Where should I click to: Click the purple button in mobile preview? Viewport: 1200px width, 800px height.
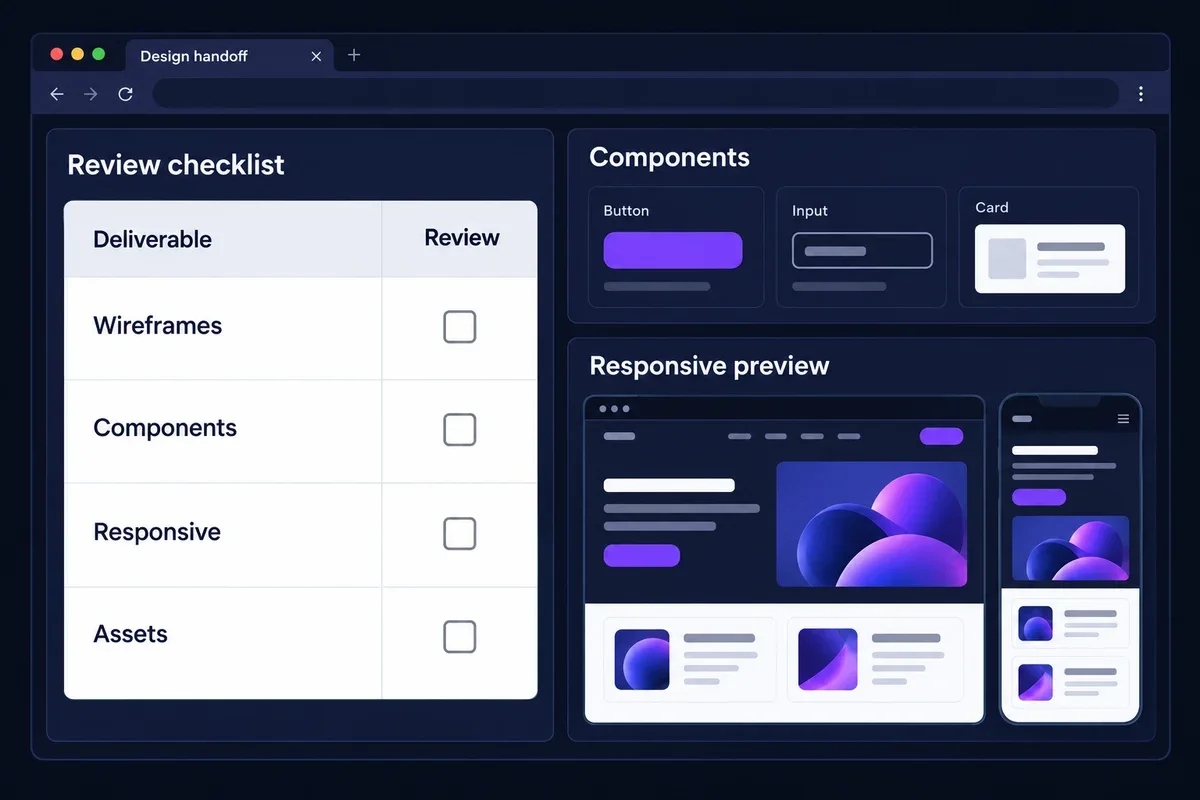1039,497
